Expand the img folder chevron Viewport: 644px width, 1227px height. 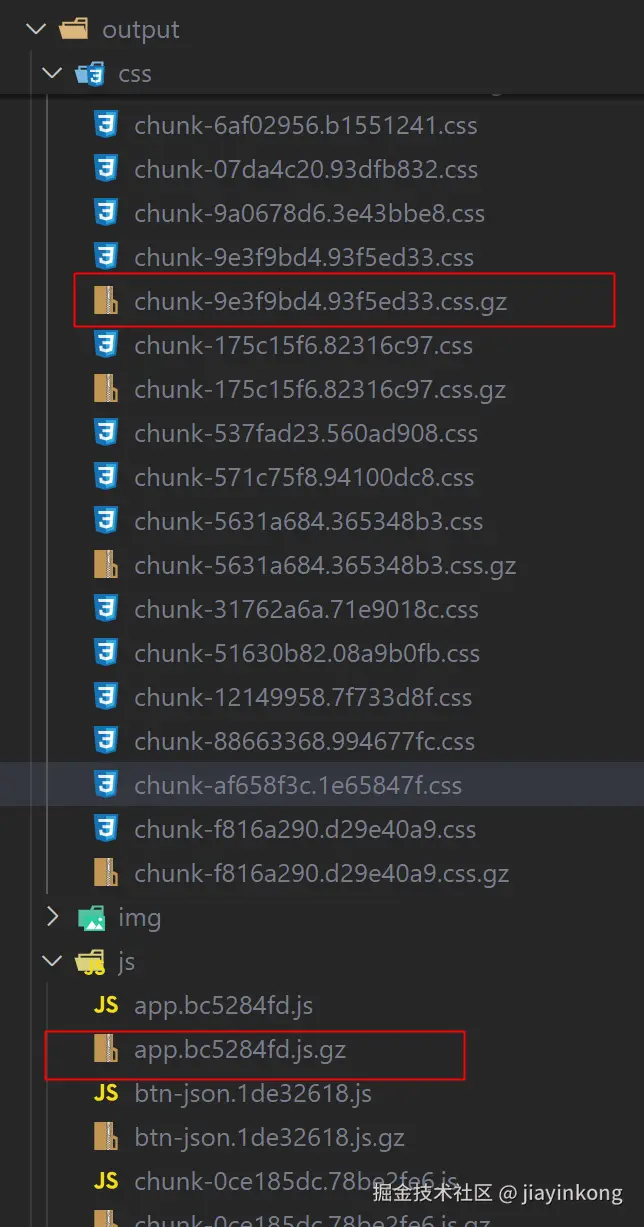click(52, 917)
